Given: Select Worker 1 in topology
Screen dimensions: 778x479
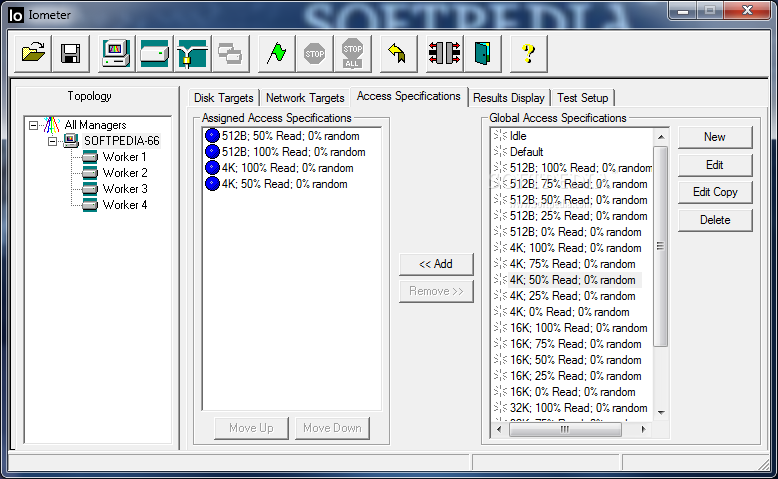Looking at the screenshot, I should point(124,157).
